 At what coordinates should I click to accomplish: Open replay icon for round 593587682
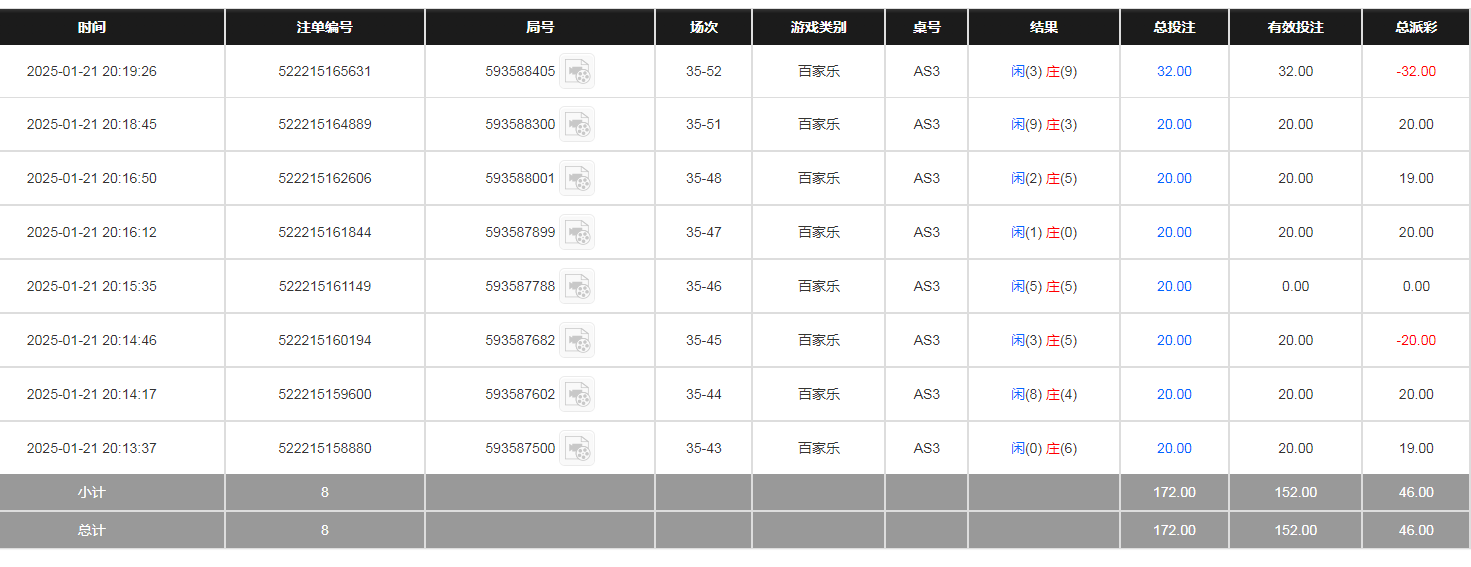point(577,341)
